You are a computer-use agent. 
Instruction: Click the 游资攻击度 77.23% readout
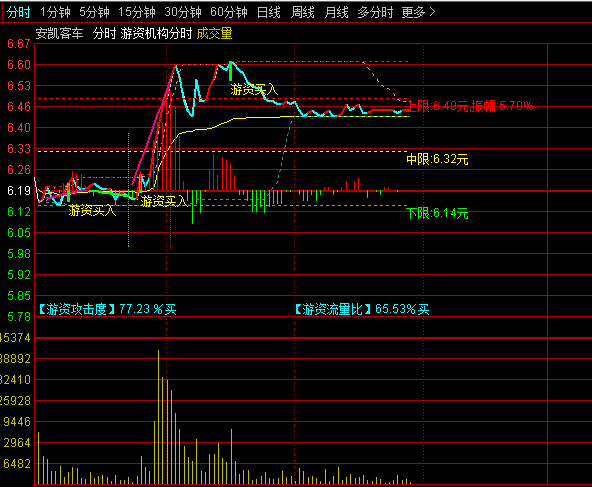click(107, 309)
